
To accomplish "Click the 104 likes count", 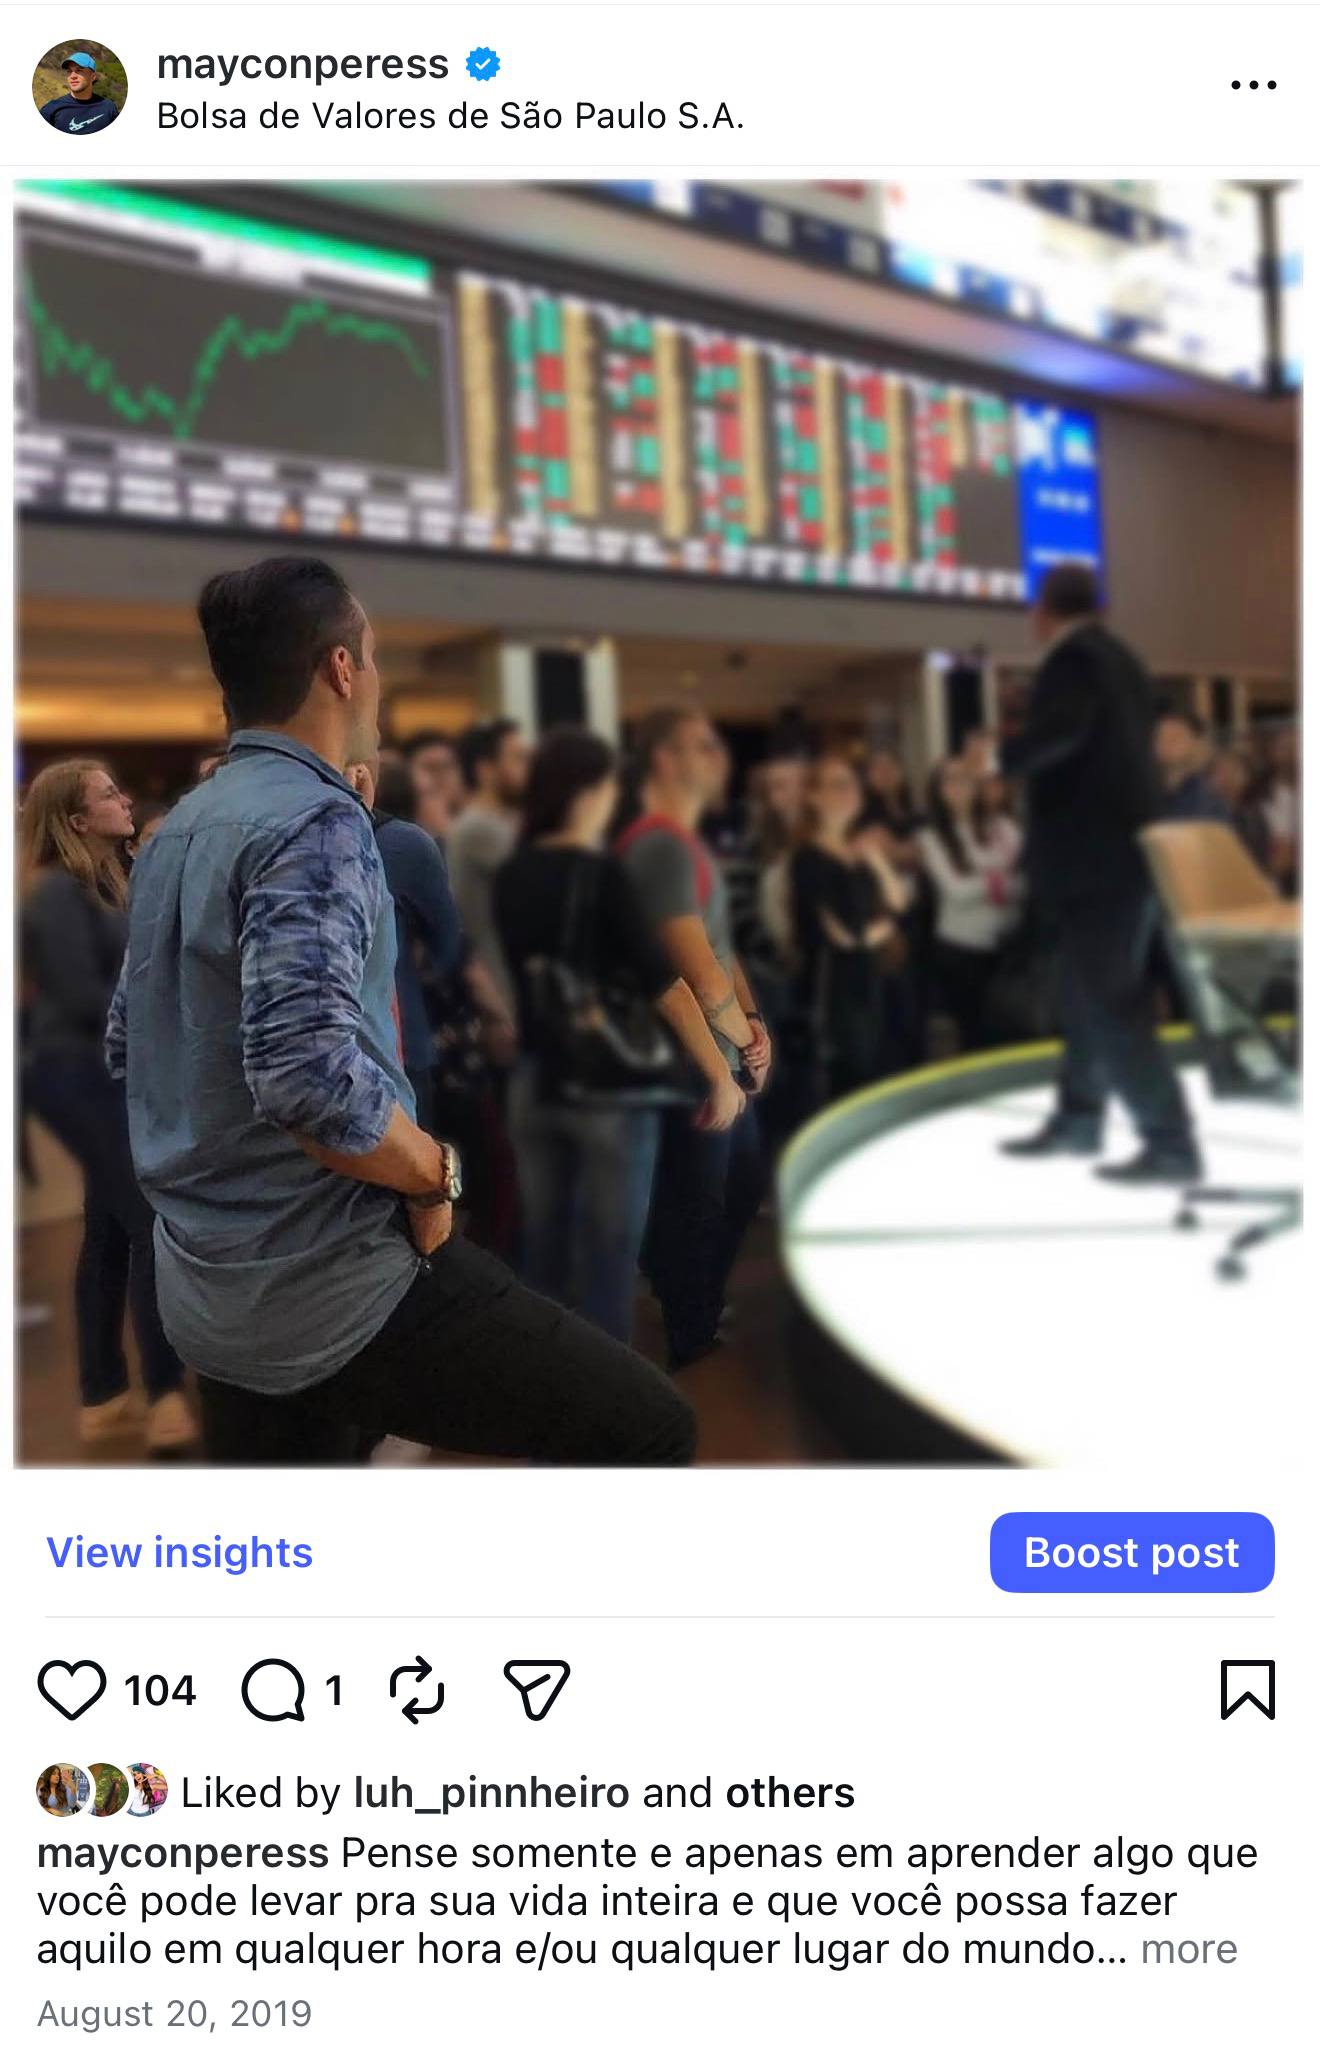I will click(160, 1691).
